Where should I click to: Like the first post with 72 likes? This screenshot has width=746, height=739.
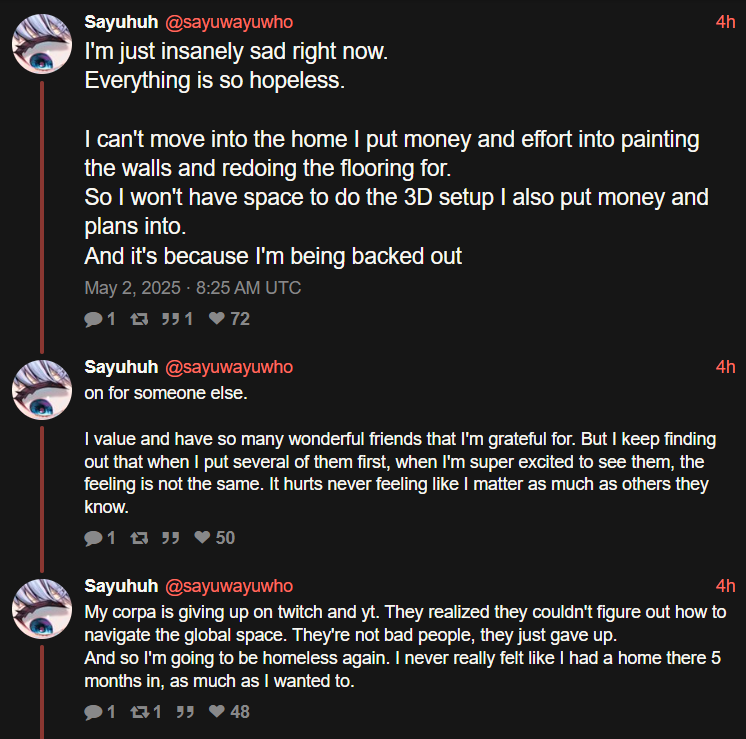click(216, 319)
